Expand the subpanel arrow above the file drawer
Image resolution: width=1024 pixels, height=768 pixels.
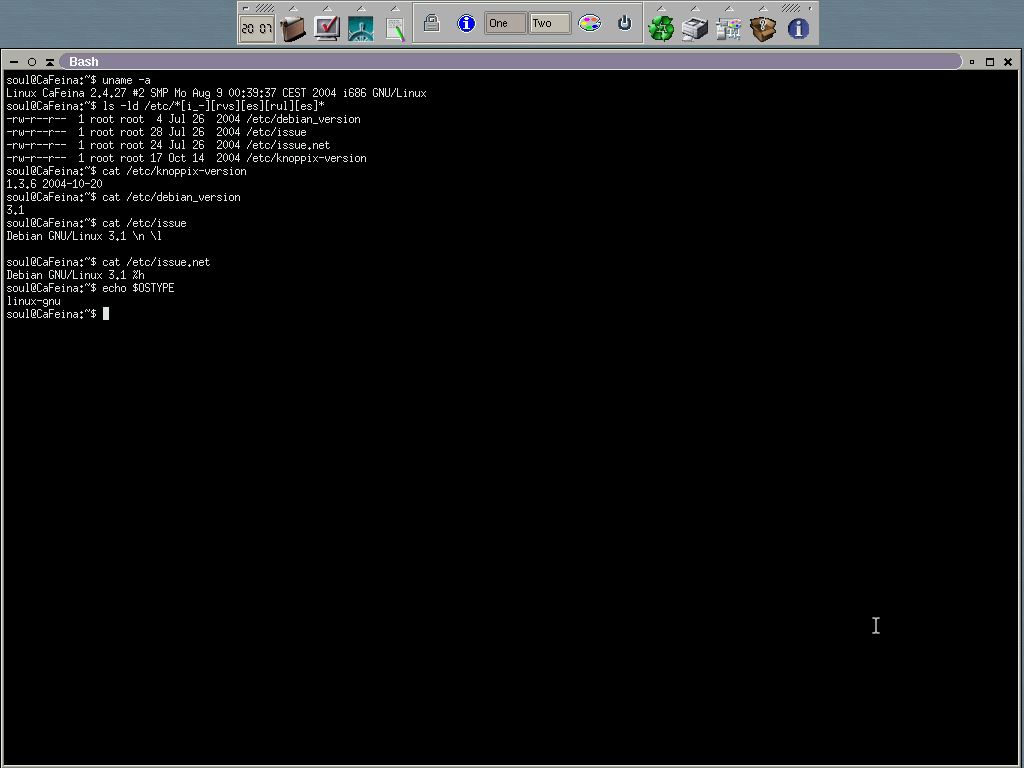click(293, 8)
